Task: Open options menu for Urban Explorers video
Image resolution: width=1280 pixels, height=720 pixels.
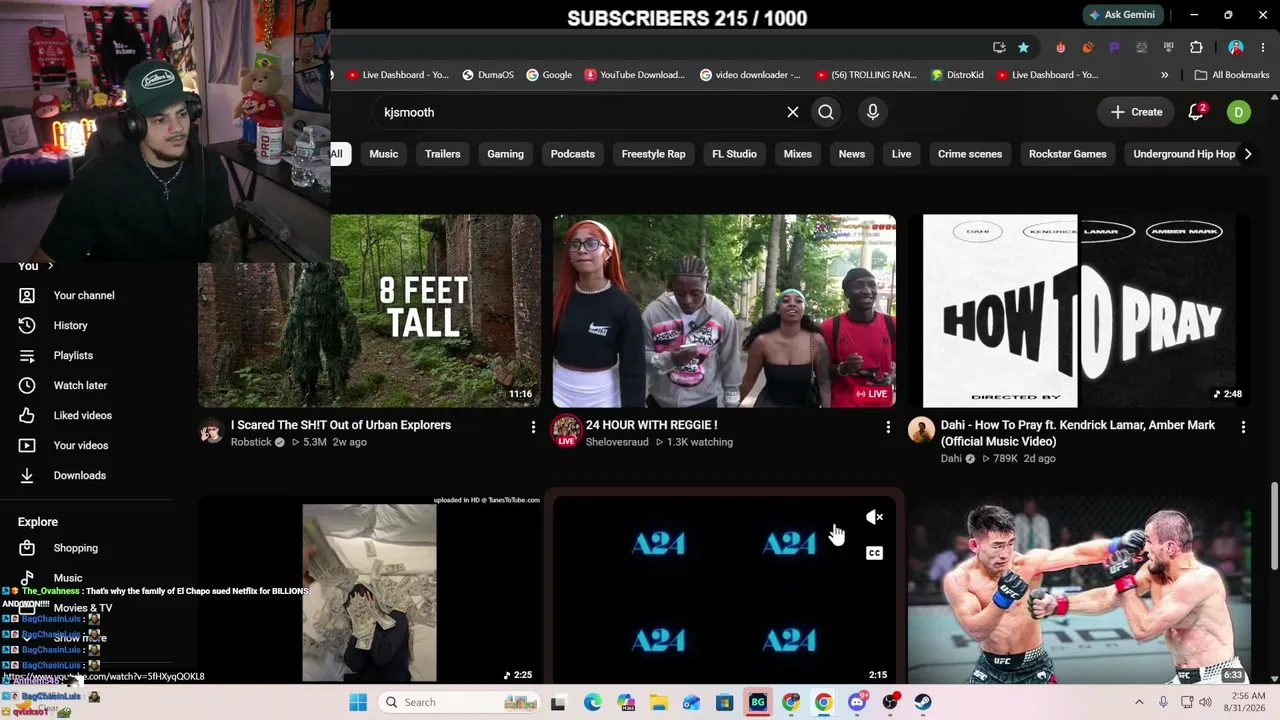Action: click(533, 427)
